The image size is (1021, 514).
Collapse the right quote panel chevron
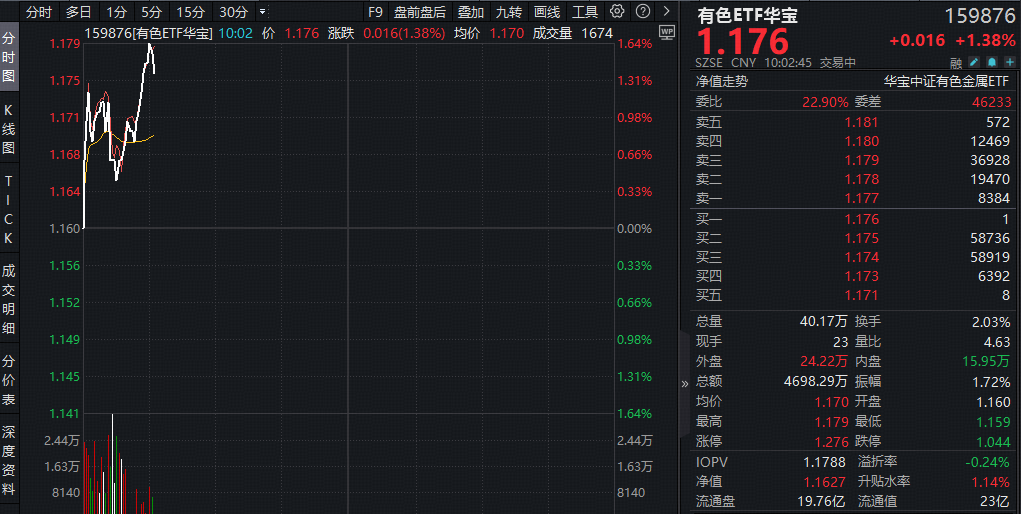(685, 382)
